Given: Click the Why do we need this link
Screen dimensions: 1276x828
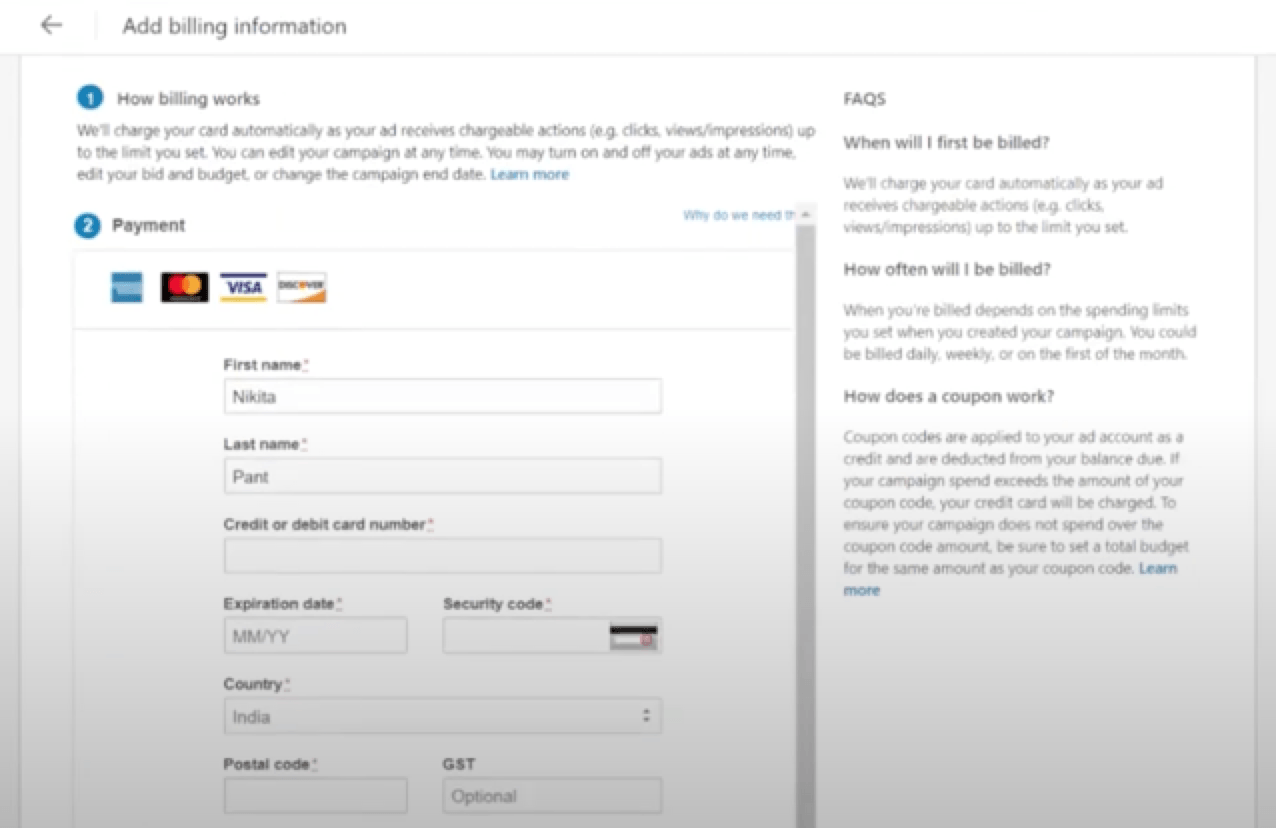Looking at the screenshot, I should tap(742, 214).
